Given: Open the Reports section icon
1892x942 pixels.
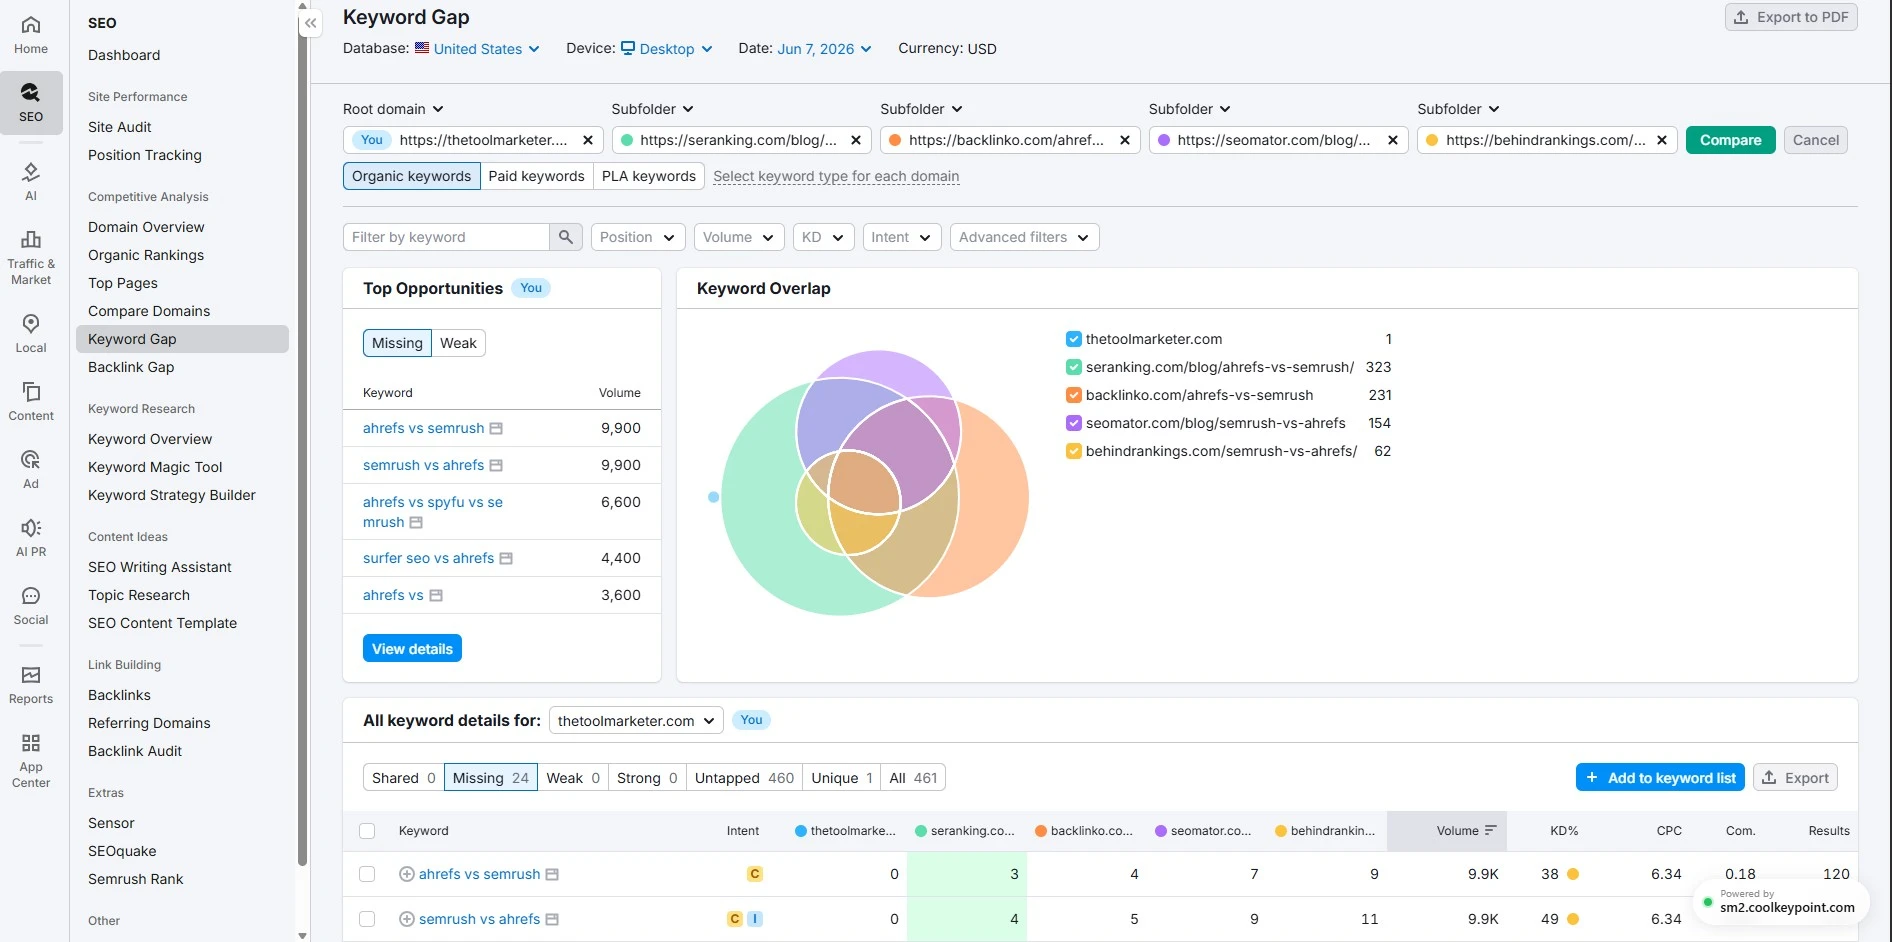Looking at the screenshot, I should click(31, 675).
